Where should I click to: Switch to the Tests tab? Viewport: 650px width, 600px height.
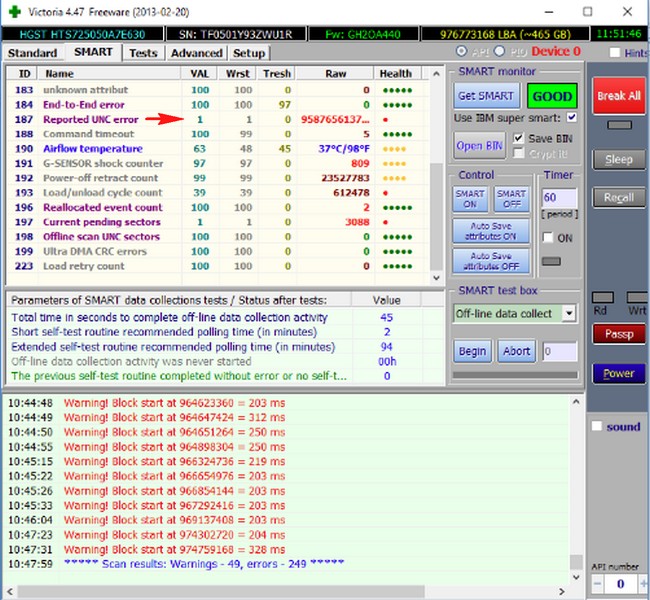[143, 53]
